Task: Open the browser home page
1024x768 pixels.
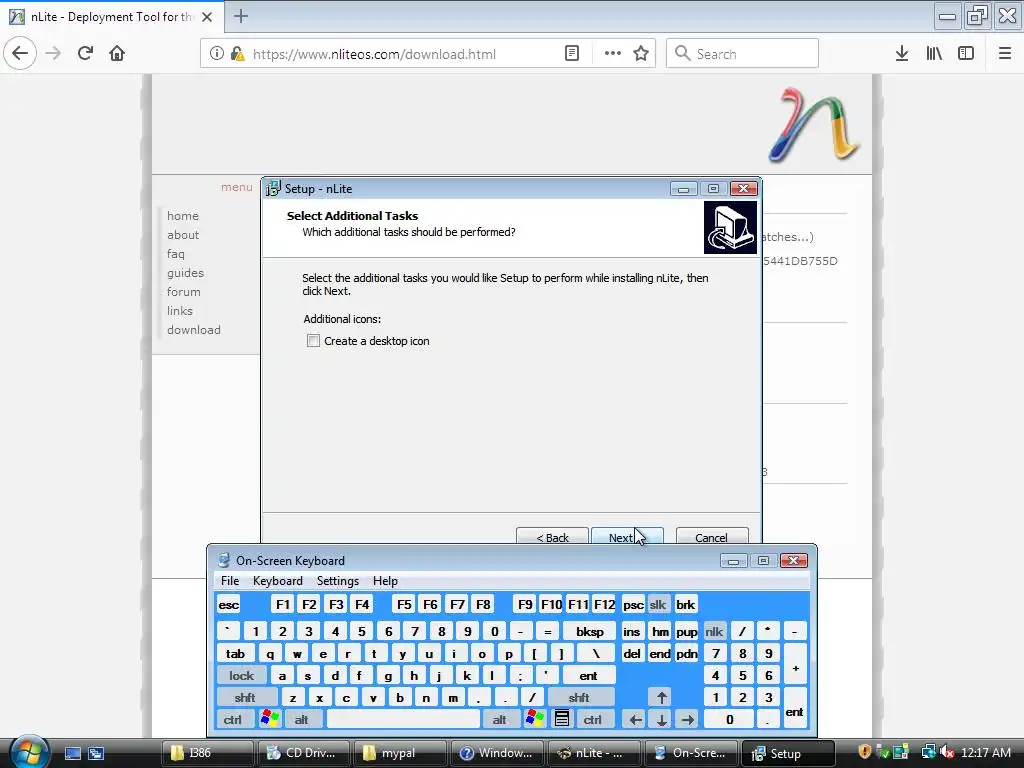Action: pos(117,54)
